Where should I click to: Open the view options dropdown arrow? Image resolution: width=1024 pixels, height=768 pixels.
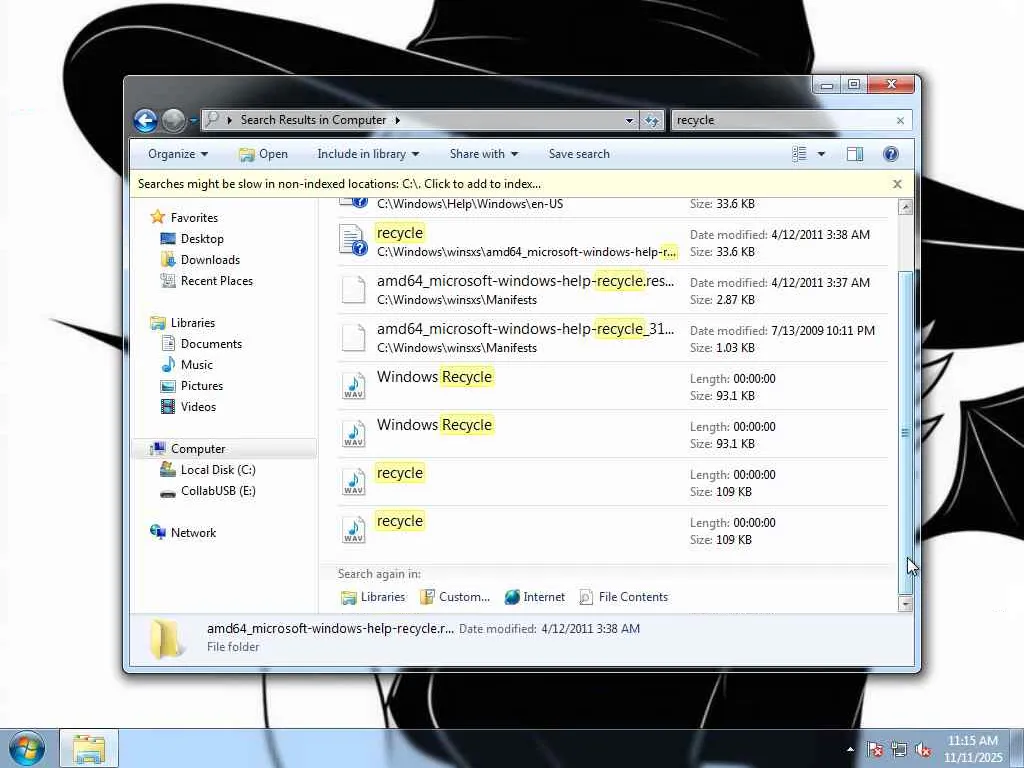click(x=822, y=154)
